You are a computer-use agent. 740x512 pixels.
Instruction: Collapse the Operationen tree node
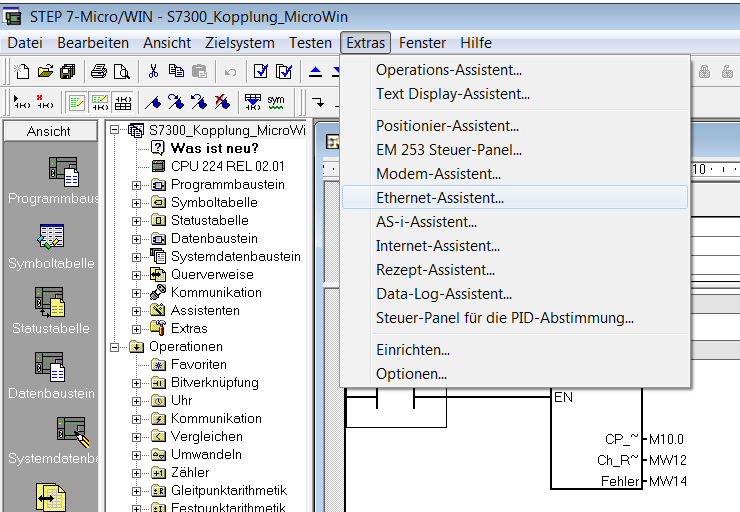[114, 347]
